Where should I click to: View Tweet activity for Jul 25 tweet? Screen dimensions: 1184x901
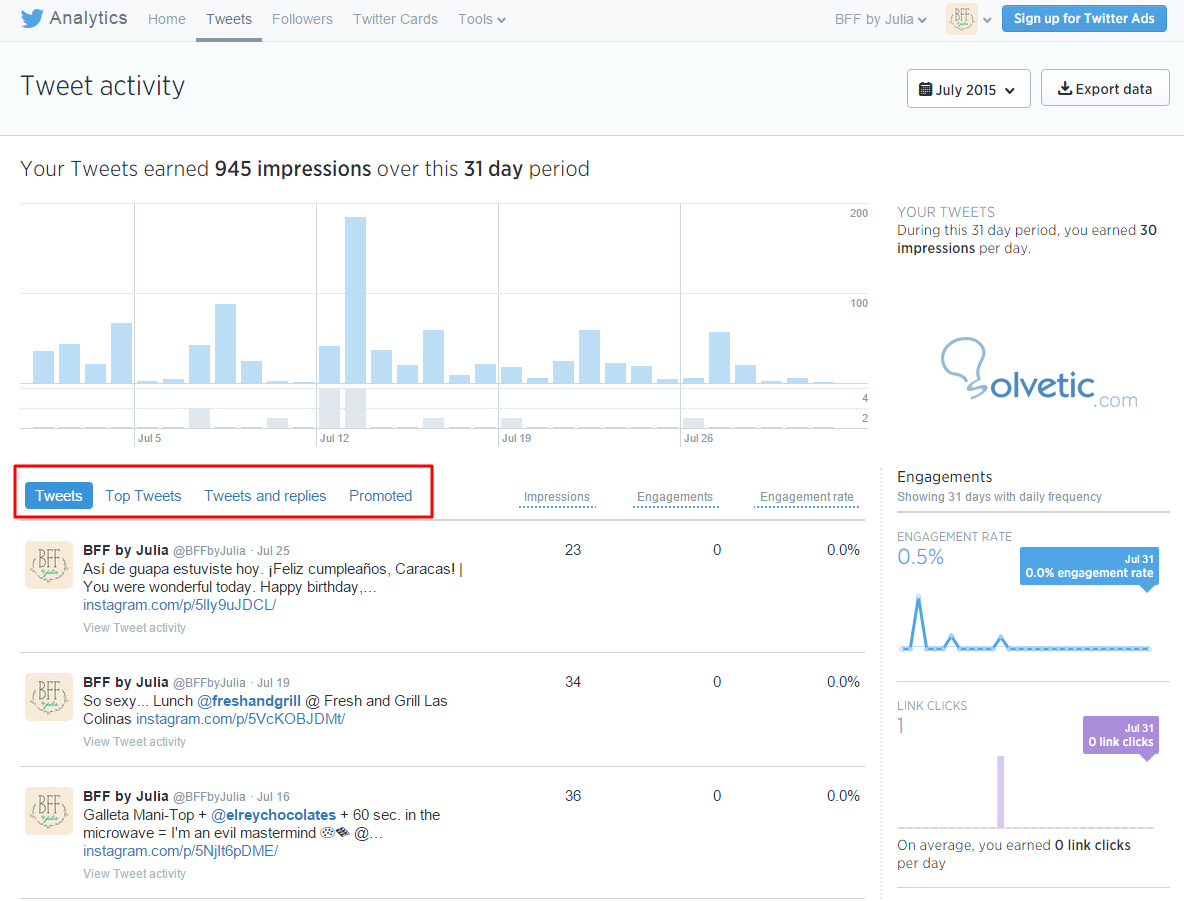134,628
